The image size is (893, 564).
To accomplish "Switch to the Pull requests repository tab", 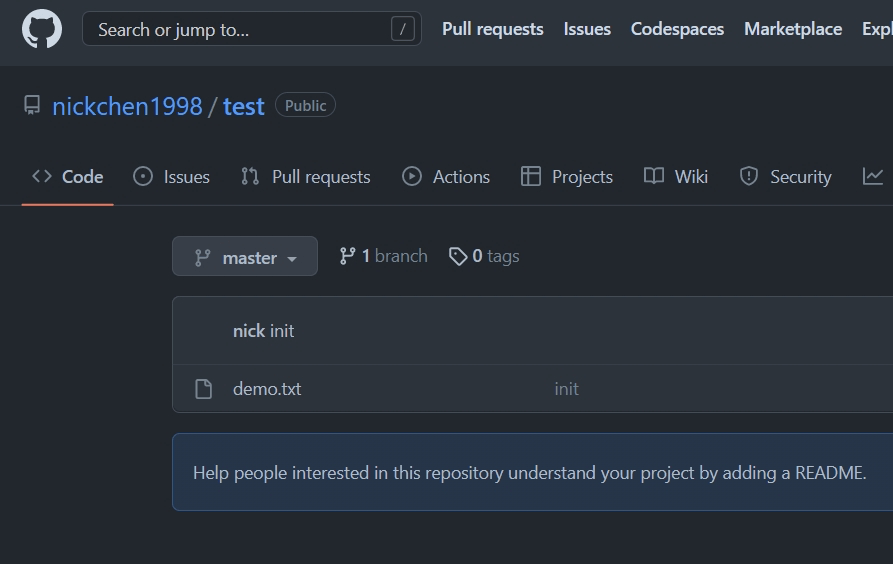I will 305,176.
